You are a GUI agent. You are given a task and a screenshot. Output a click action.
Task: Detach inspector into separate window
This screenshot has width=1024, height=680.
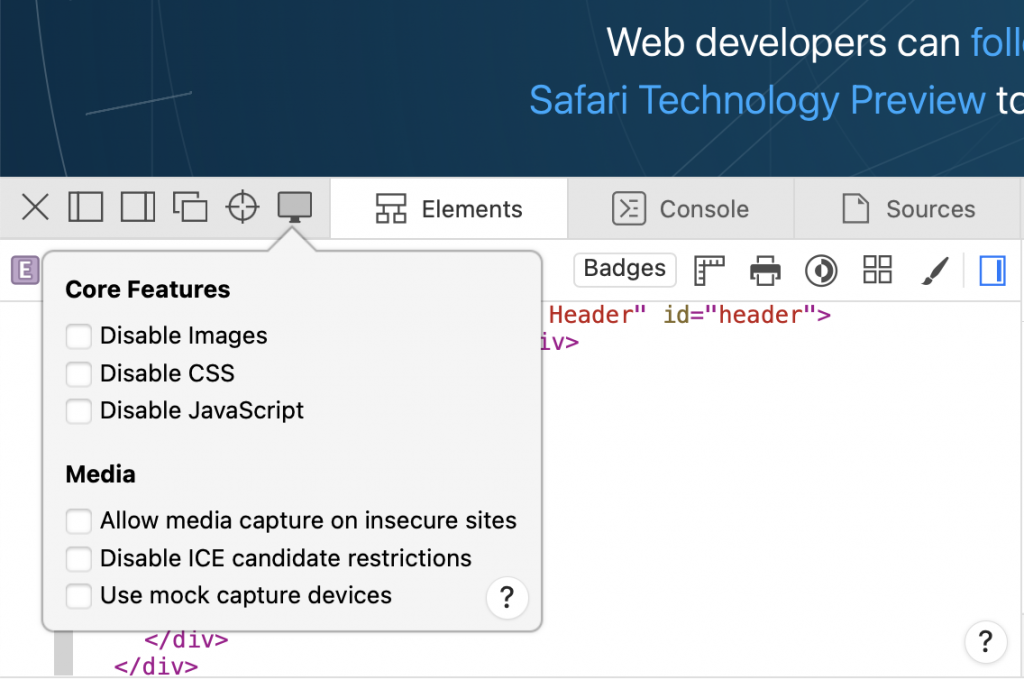189,207
